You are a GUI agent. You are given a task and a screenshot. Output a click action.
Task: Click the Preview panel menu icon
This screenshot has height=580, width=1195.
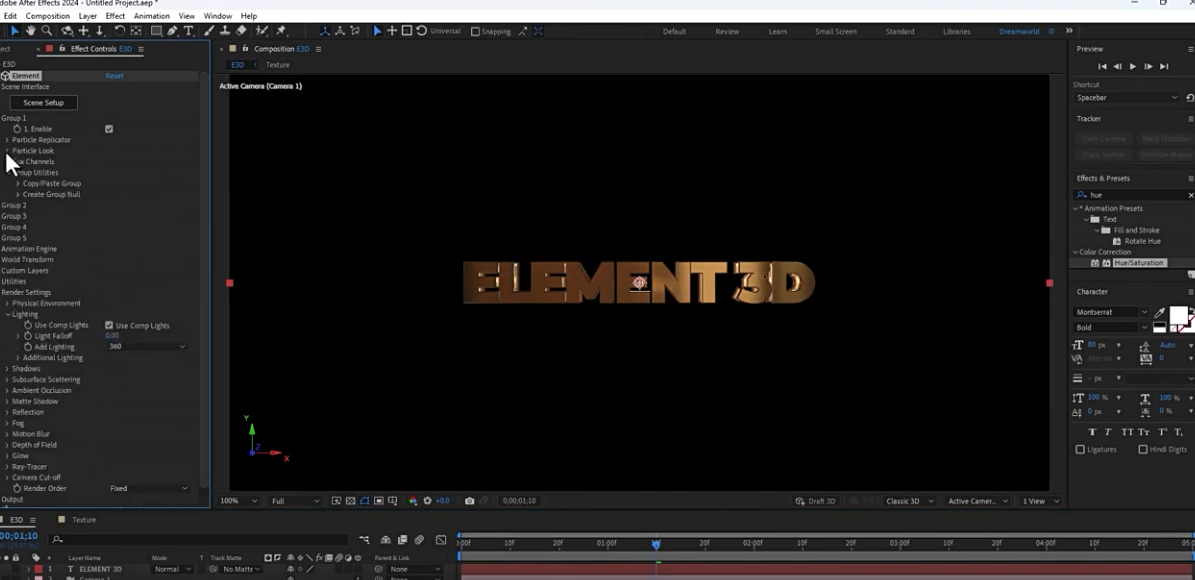click(x=1190, y=49)
